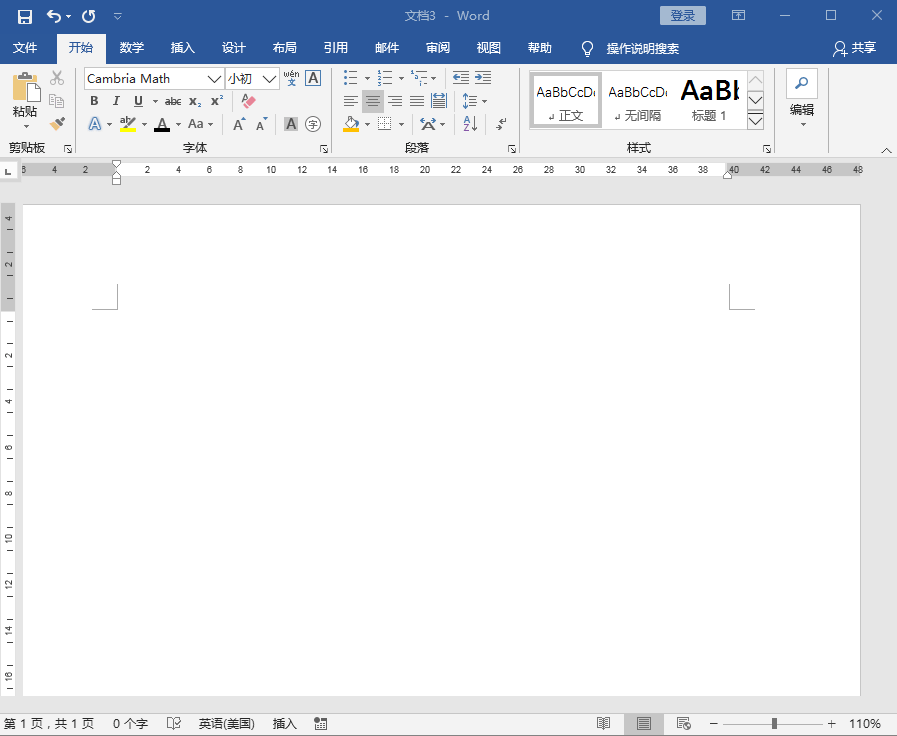Select center alignment

click(x=372, y=101)
